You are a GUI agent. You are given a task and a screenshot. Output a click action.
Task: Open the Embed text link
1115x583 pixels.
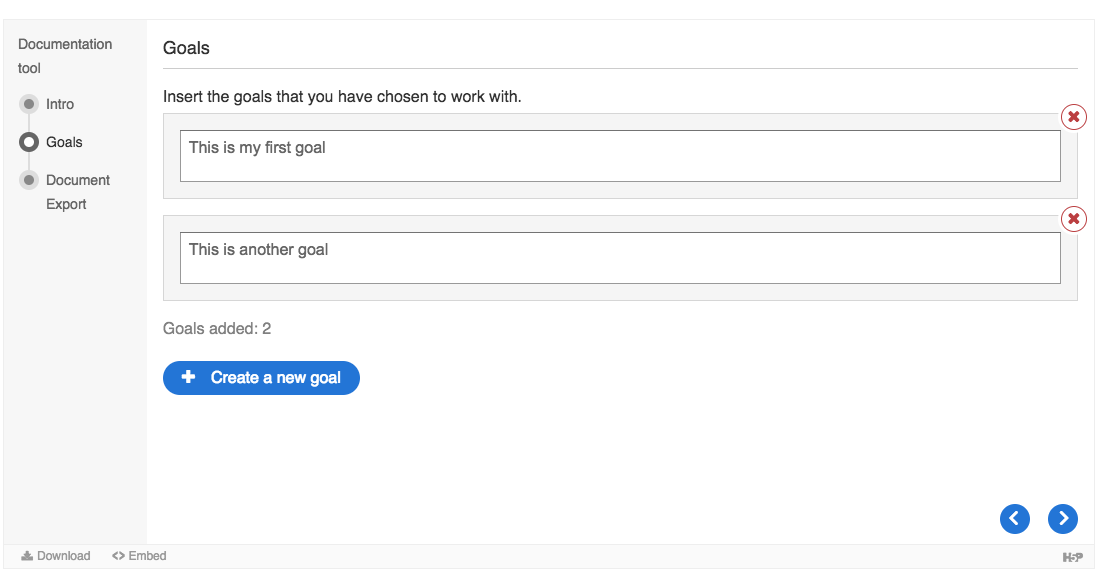coord(147,556)
